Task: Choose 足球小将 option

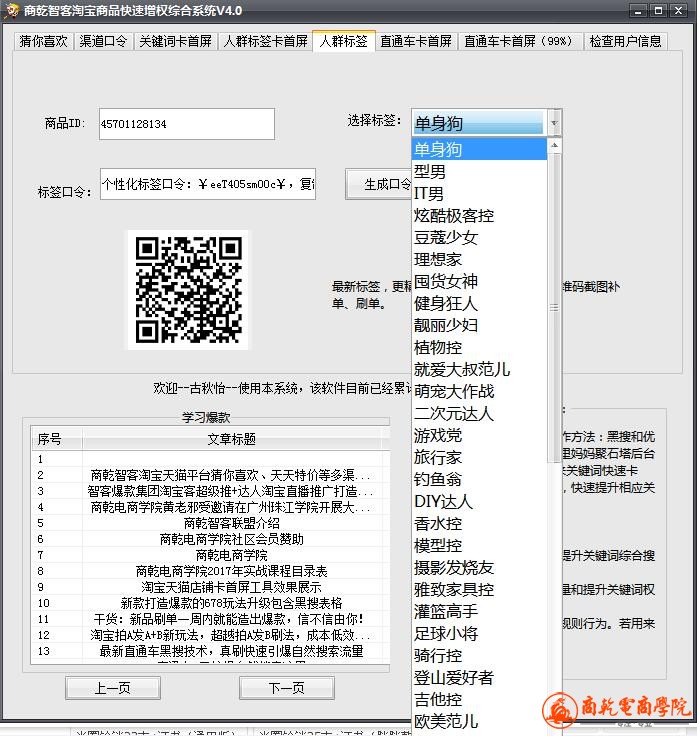Action: pos(479,633)
